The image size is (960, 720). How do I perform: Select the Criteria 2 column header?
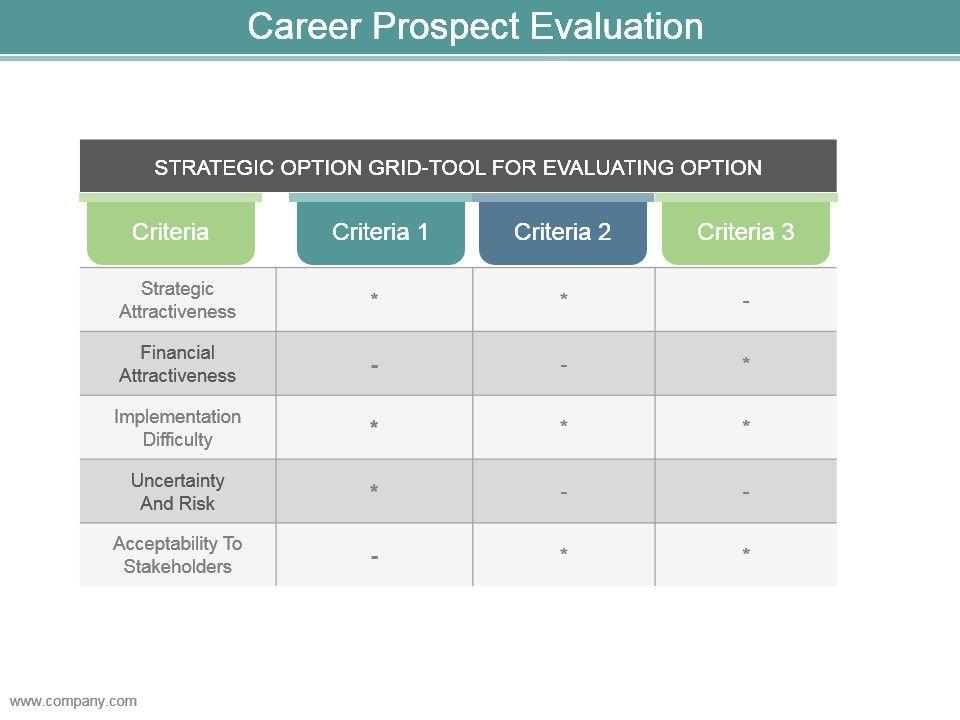coord(562,232)
